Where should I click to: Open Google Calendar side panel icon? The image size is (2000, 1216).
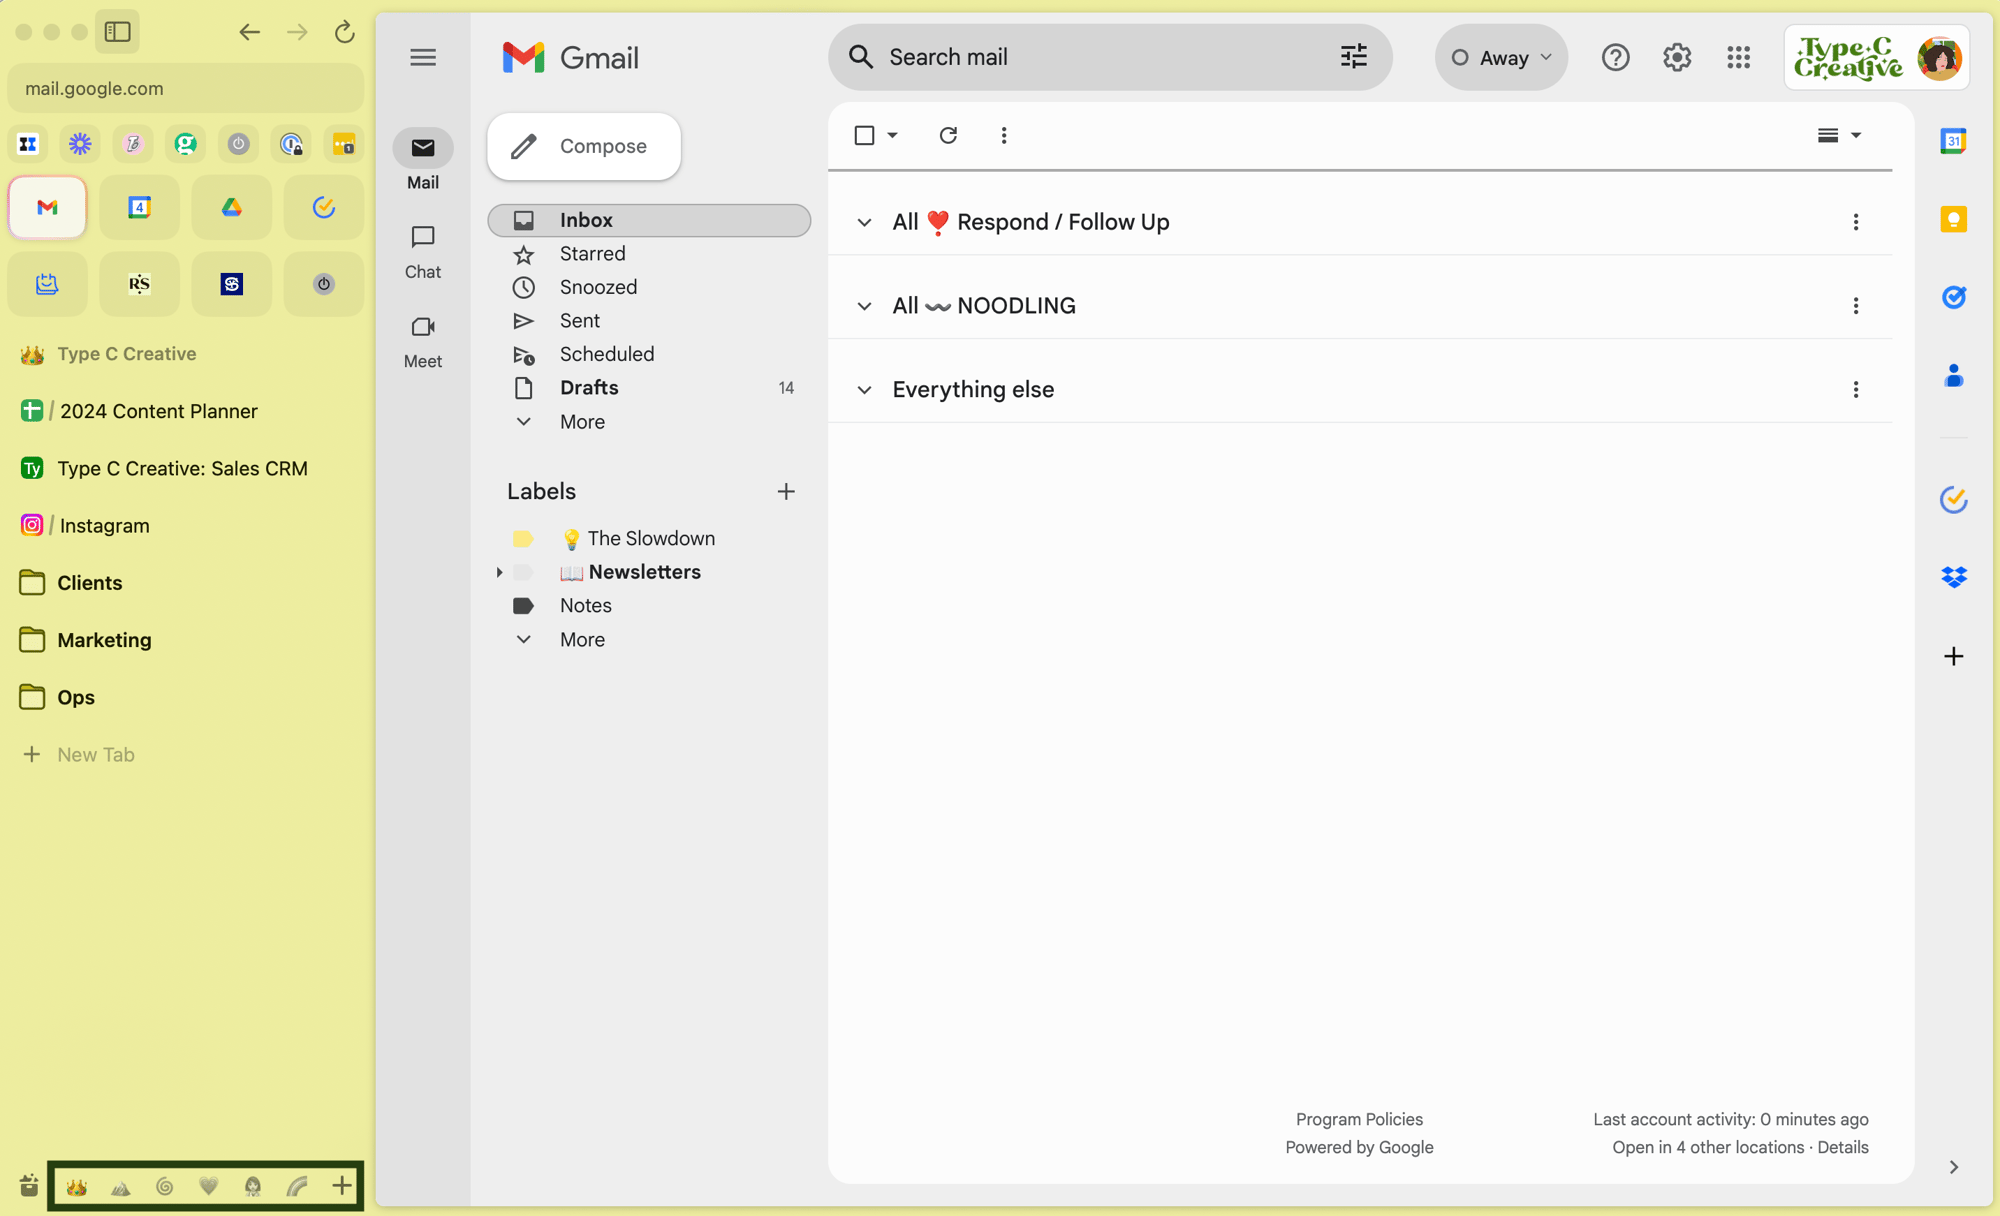coord(1953,141)
